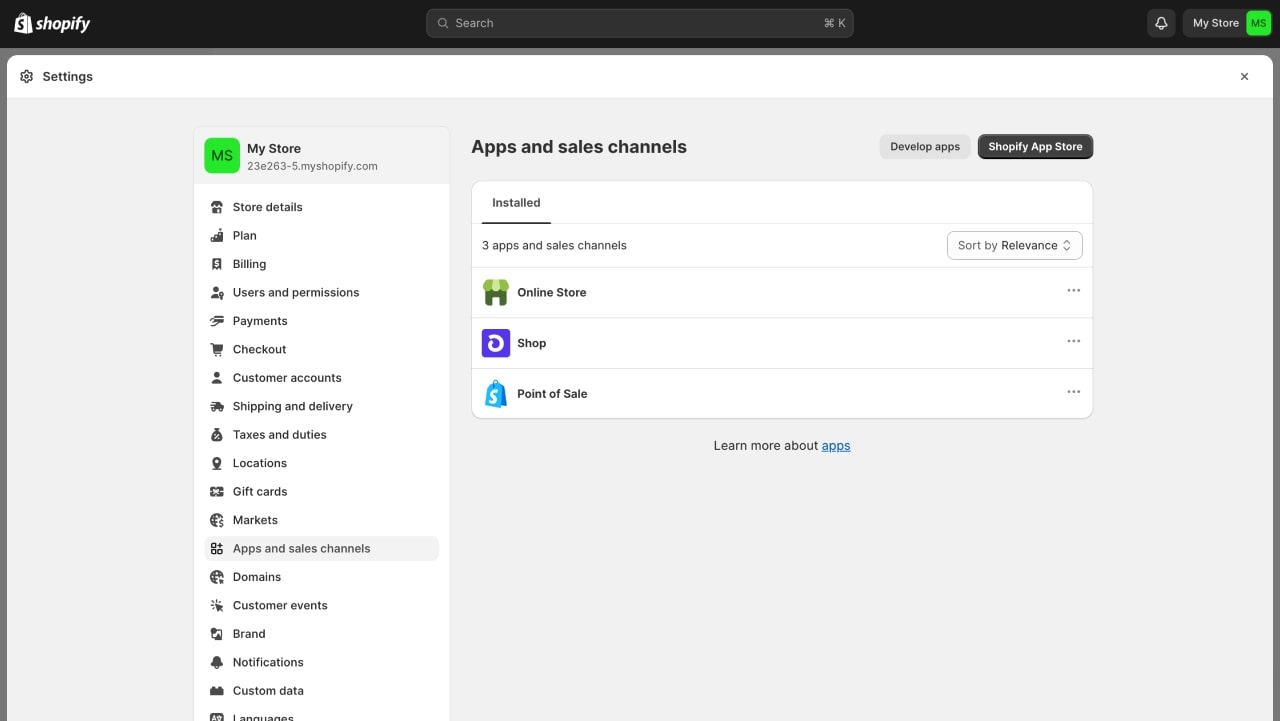Open the Sort by Relevance dropdown

click(x=1014, y=246)
